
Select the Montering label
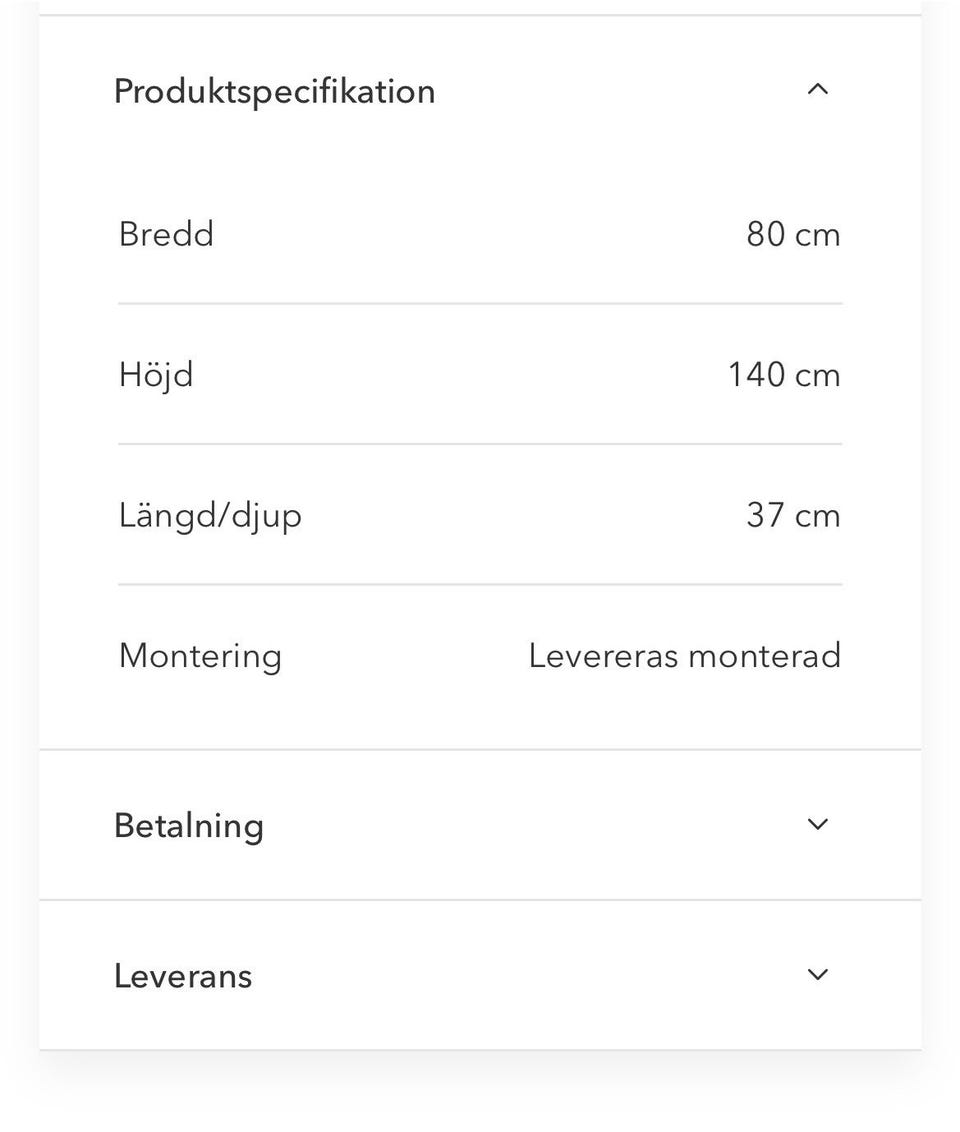pyautogui.click(x=200, y=656)
